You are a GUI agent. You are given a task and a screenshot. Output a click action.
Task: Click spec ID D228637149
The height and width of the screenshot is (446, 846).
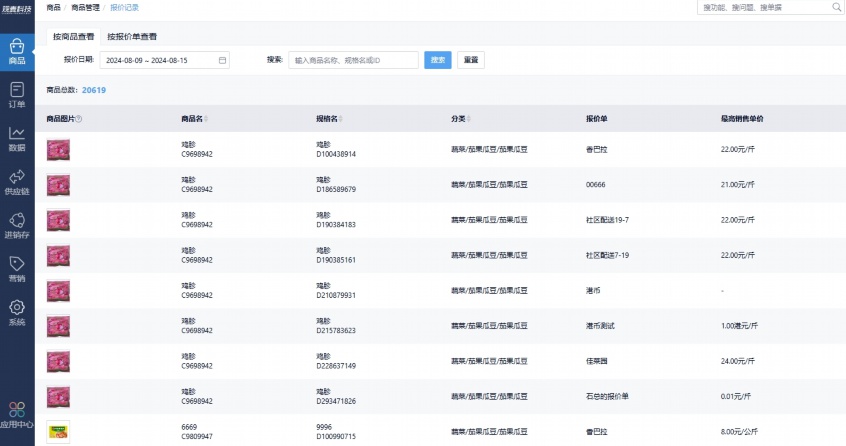[x=336, y=366]
